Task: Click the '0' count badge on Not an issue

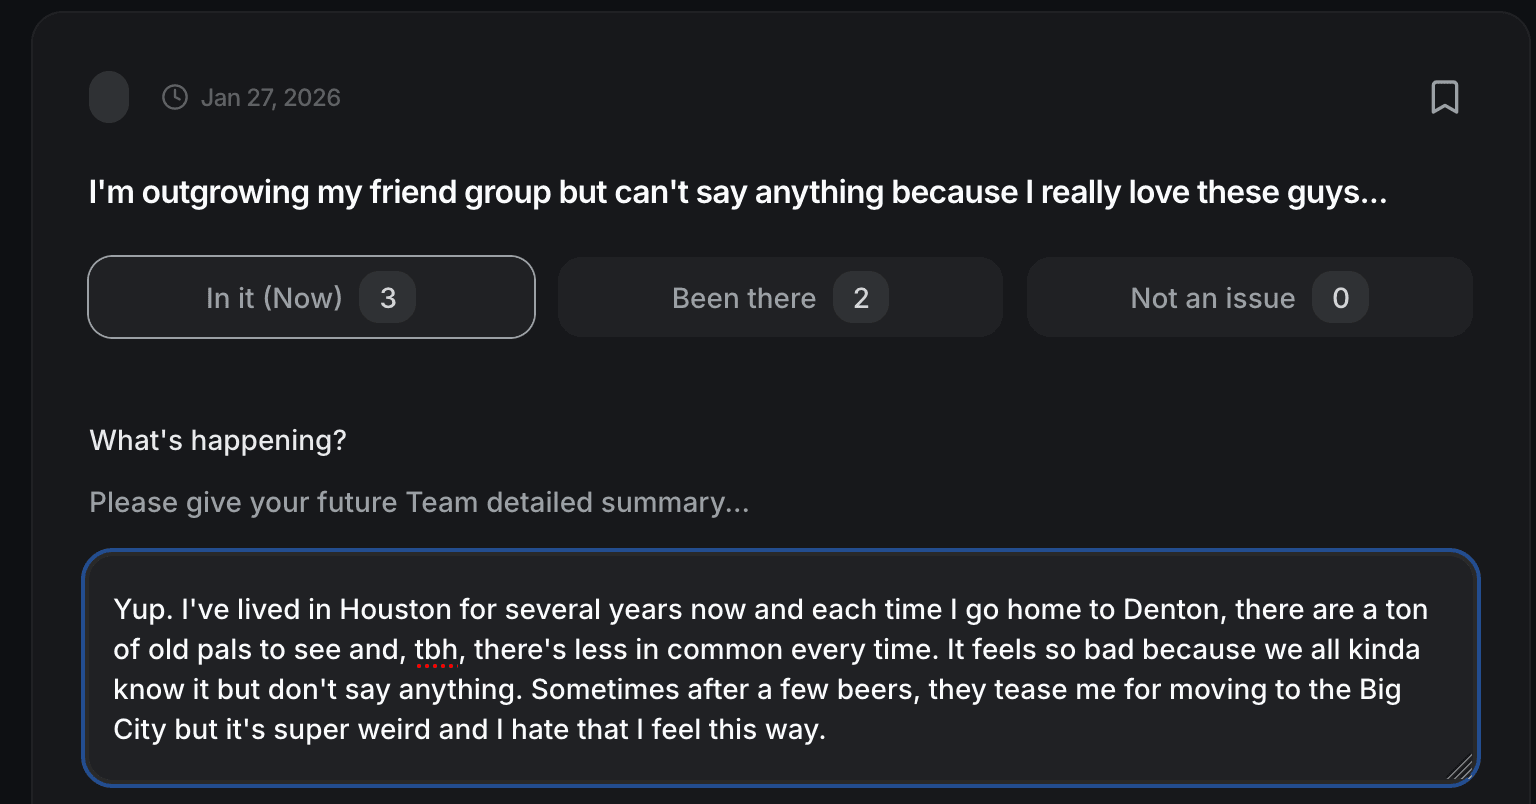Action: pos(1340,297)
